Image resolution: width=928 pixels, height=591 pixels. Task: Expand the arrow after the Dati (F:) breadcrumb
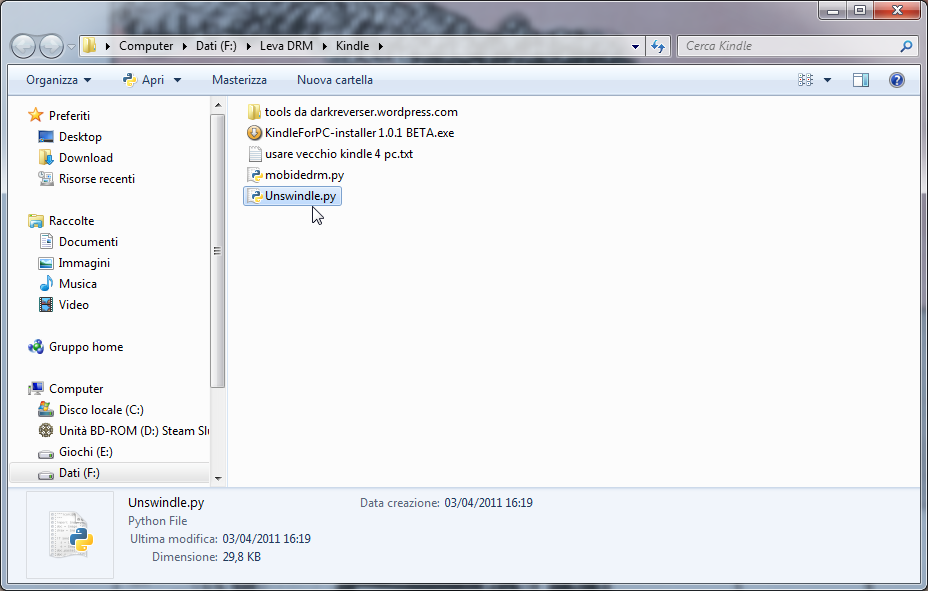[248, 46]
